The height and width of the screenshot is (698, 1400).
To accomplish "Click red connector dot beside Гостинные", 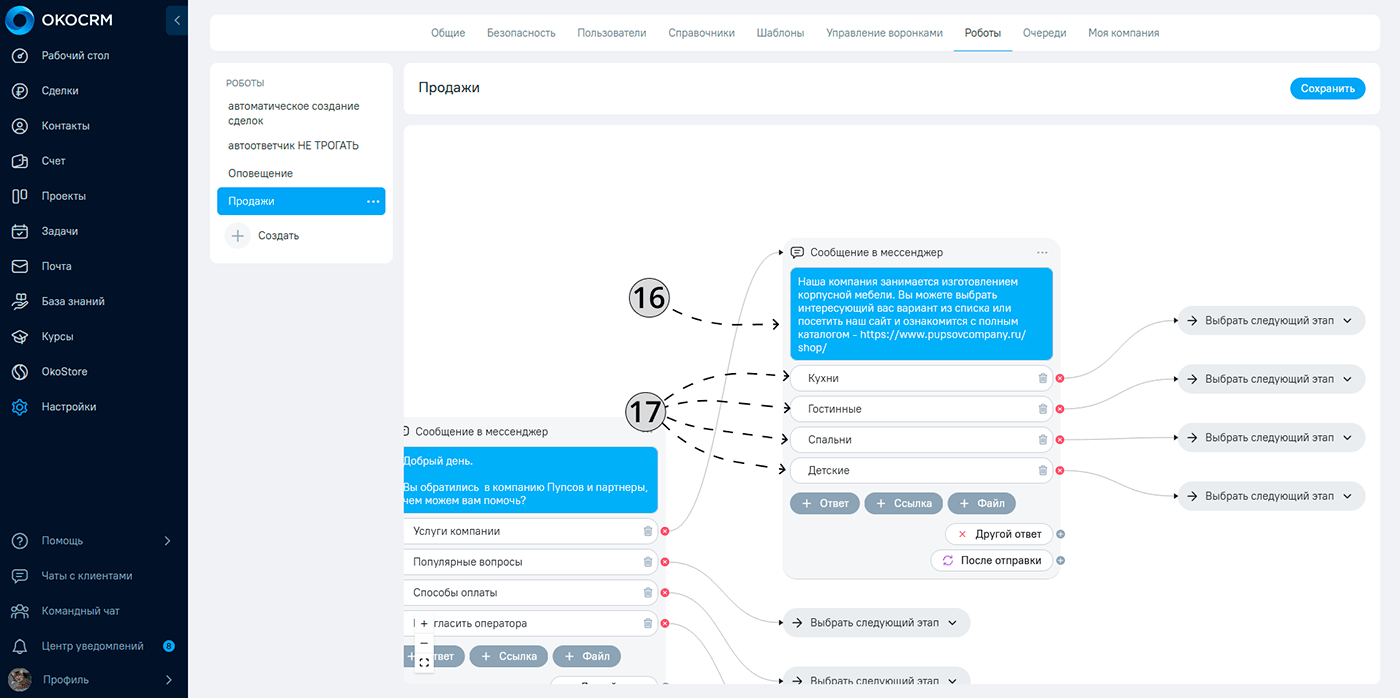I will click(x=1060, y=409).
